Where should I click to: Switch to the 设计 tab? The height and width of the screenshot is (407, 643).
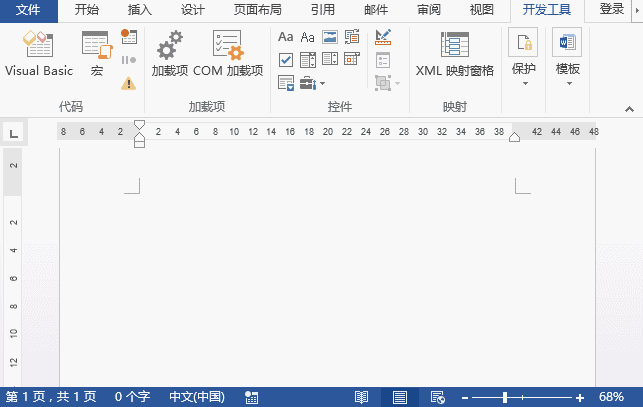pyautogui.click(x=192, y=10)
